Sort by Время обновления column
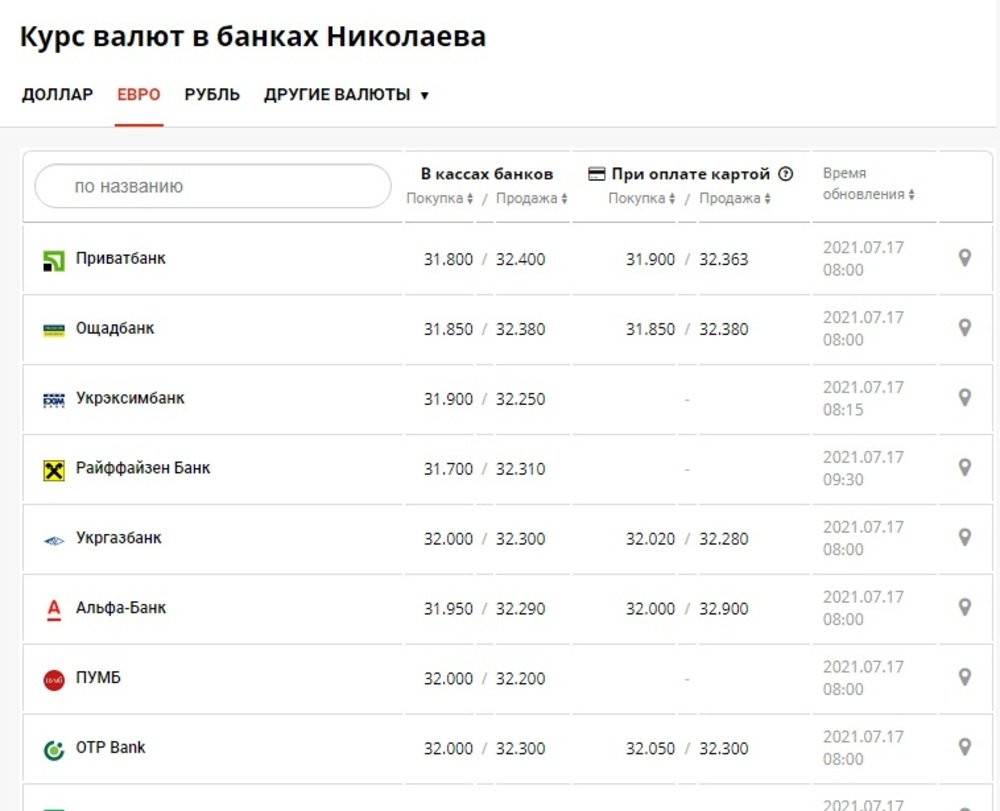This screenshot has width=1000, height=811. 868,184
